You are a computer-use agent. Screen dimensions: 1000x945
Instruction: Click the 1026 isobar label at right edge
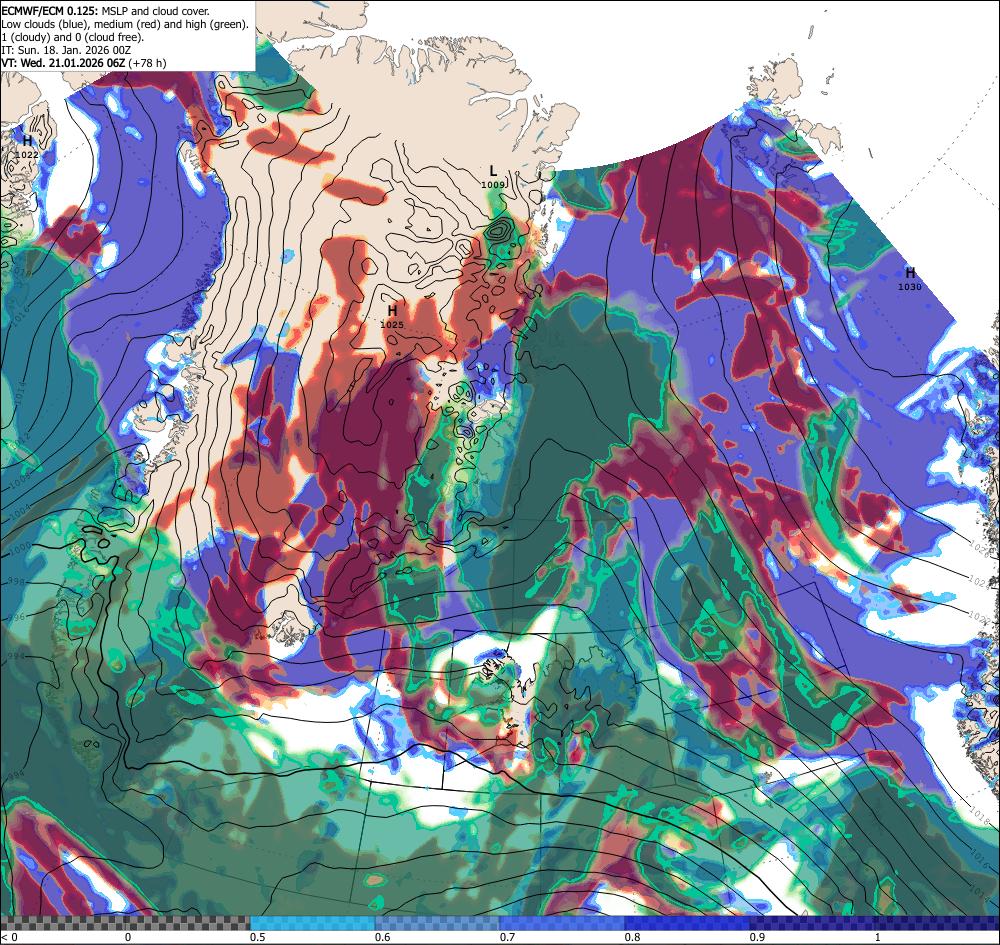(978, 548)
